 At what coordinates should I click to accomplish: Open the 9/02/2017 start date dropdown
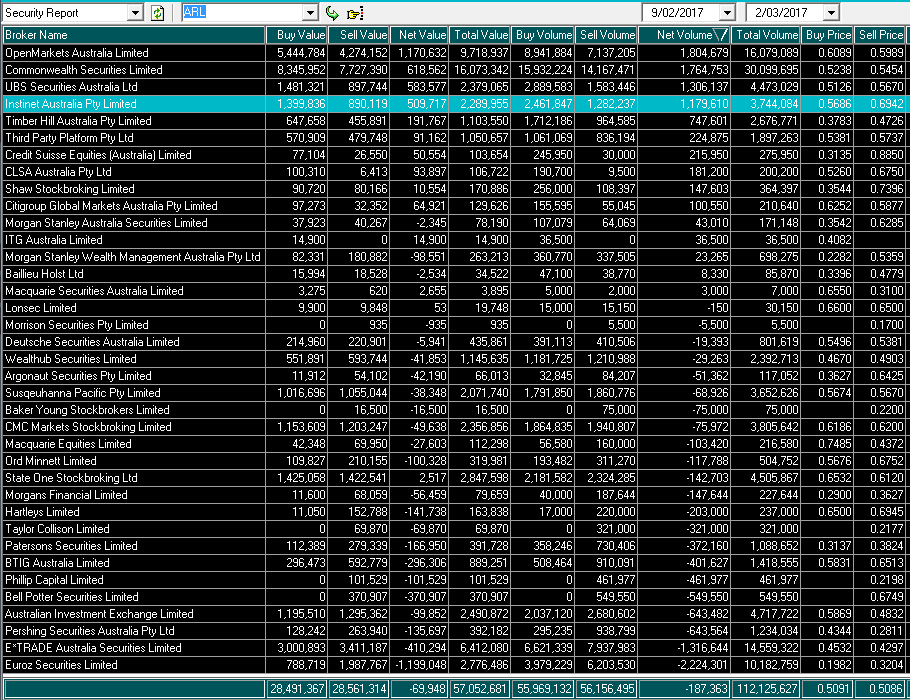728,13
